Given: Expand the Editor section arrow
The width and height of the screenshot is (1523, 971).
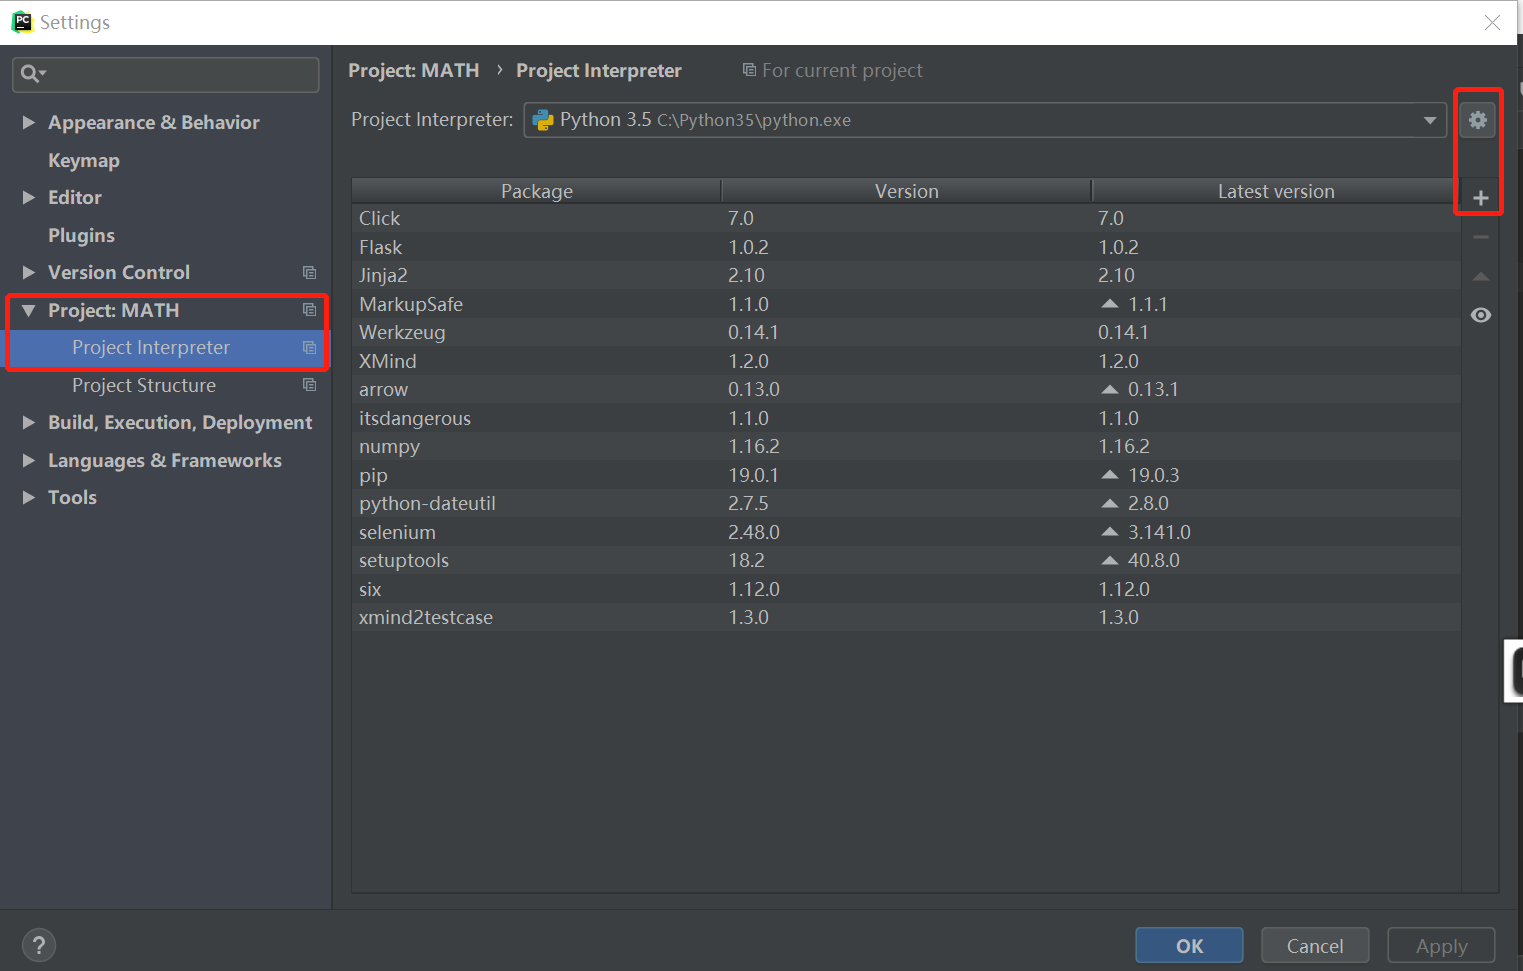Looking at the screenshot, I should 29,197.
